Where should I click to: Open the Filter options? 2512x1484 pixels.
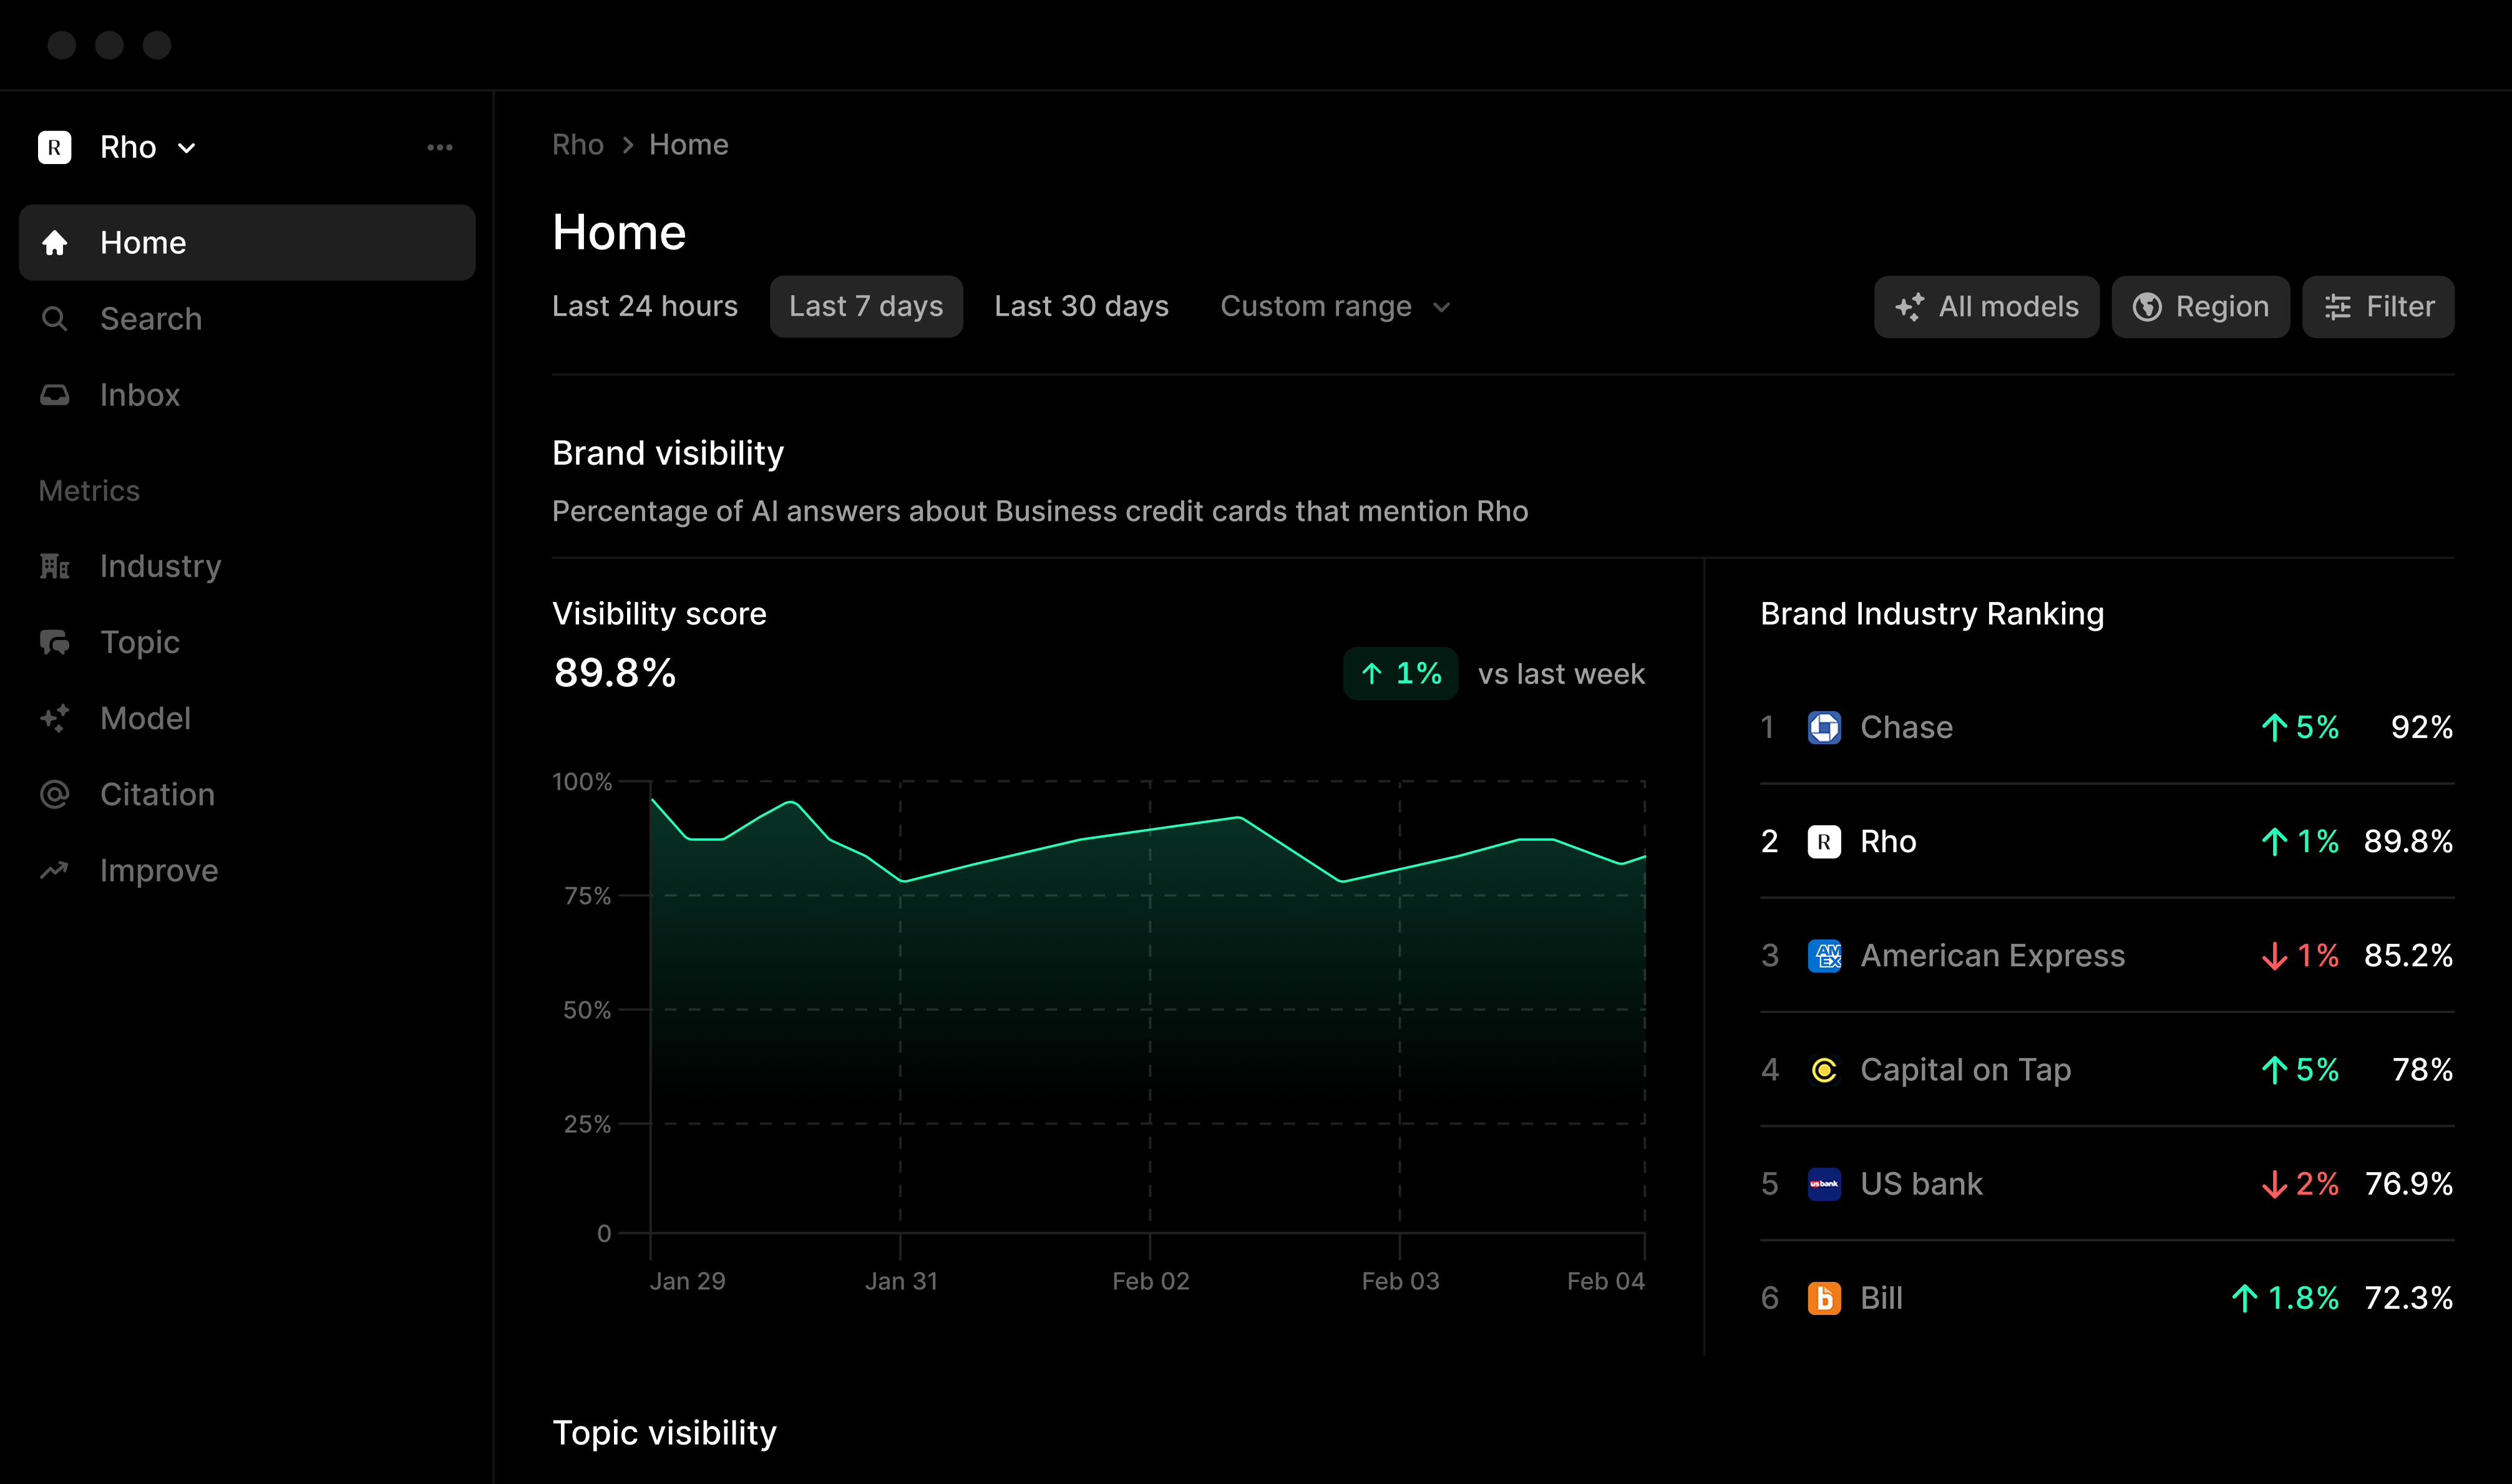coord(2377,306)
